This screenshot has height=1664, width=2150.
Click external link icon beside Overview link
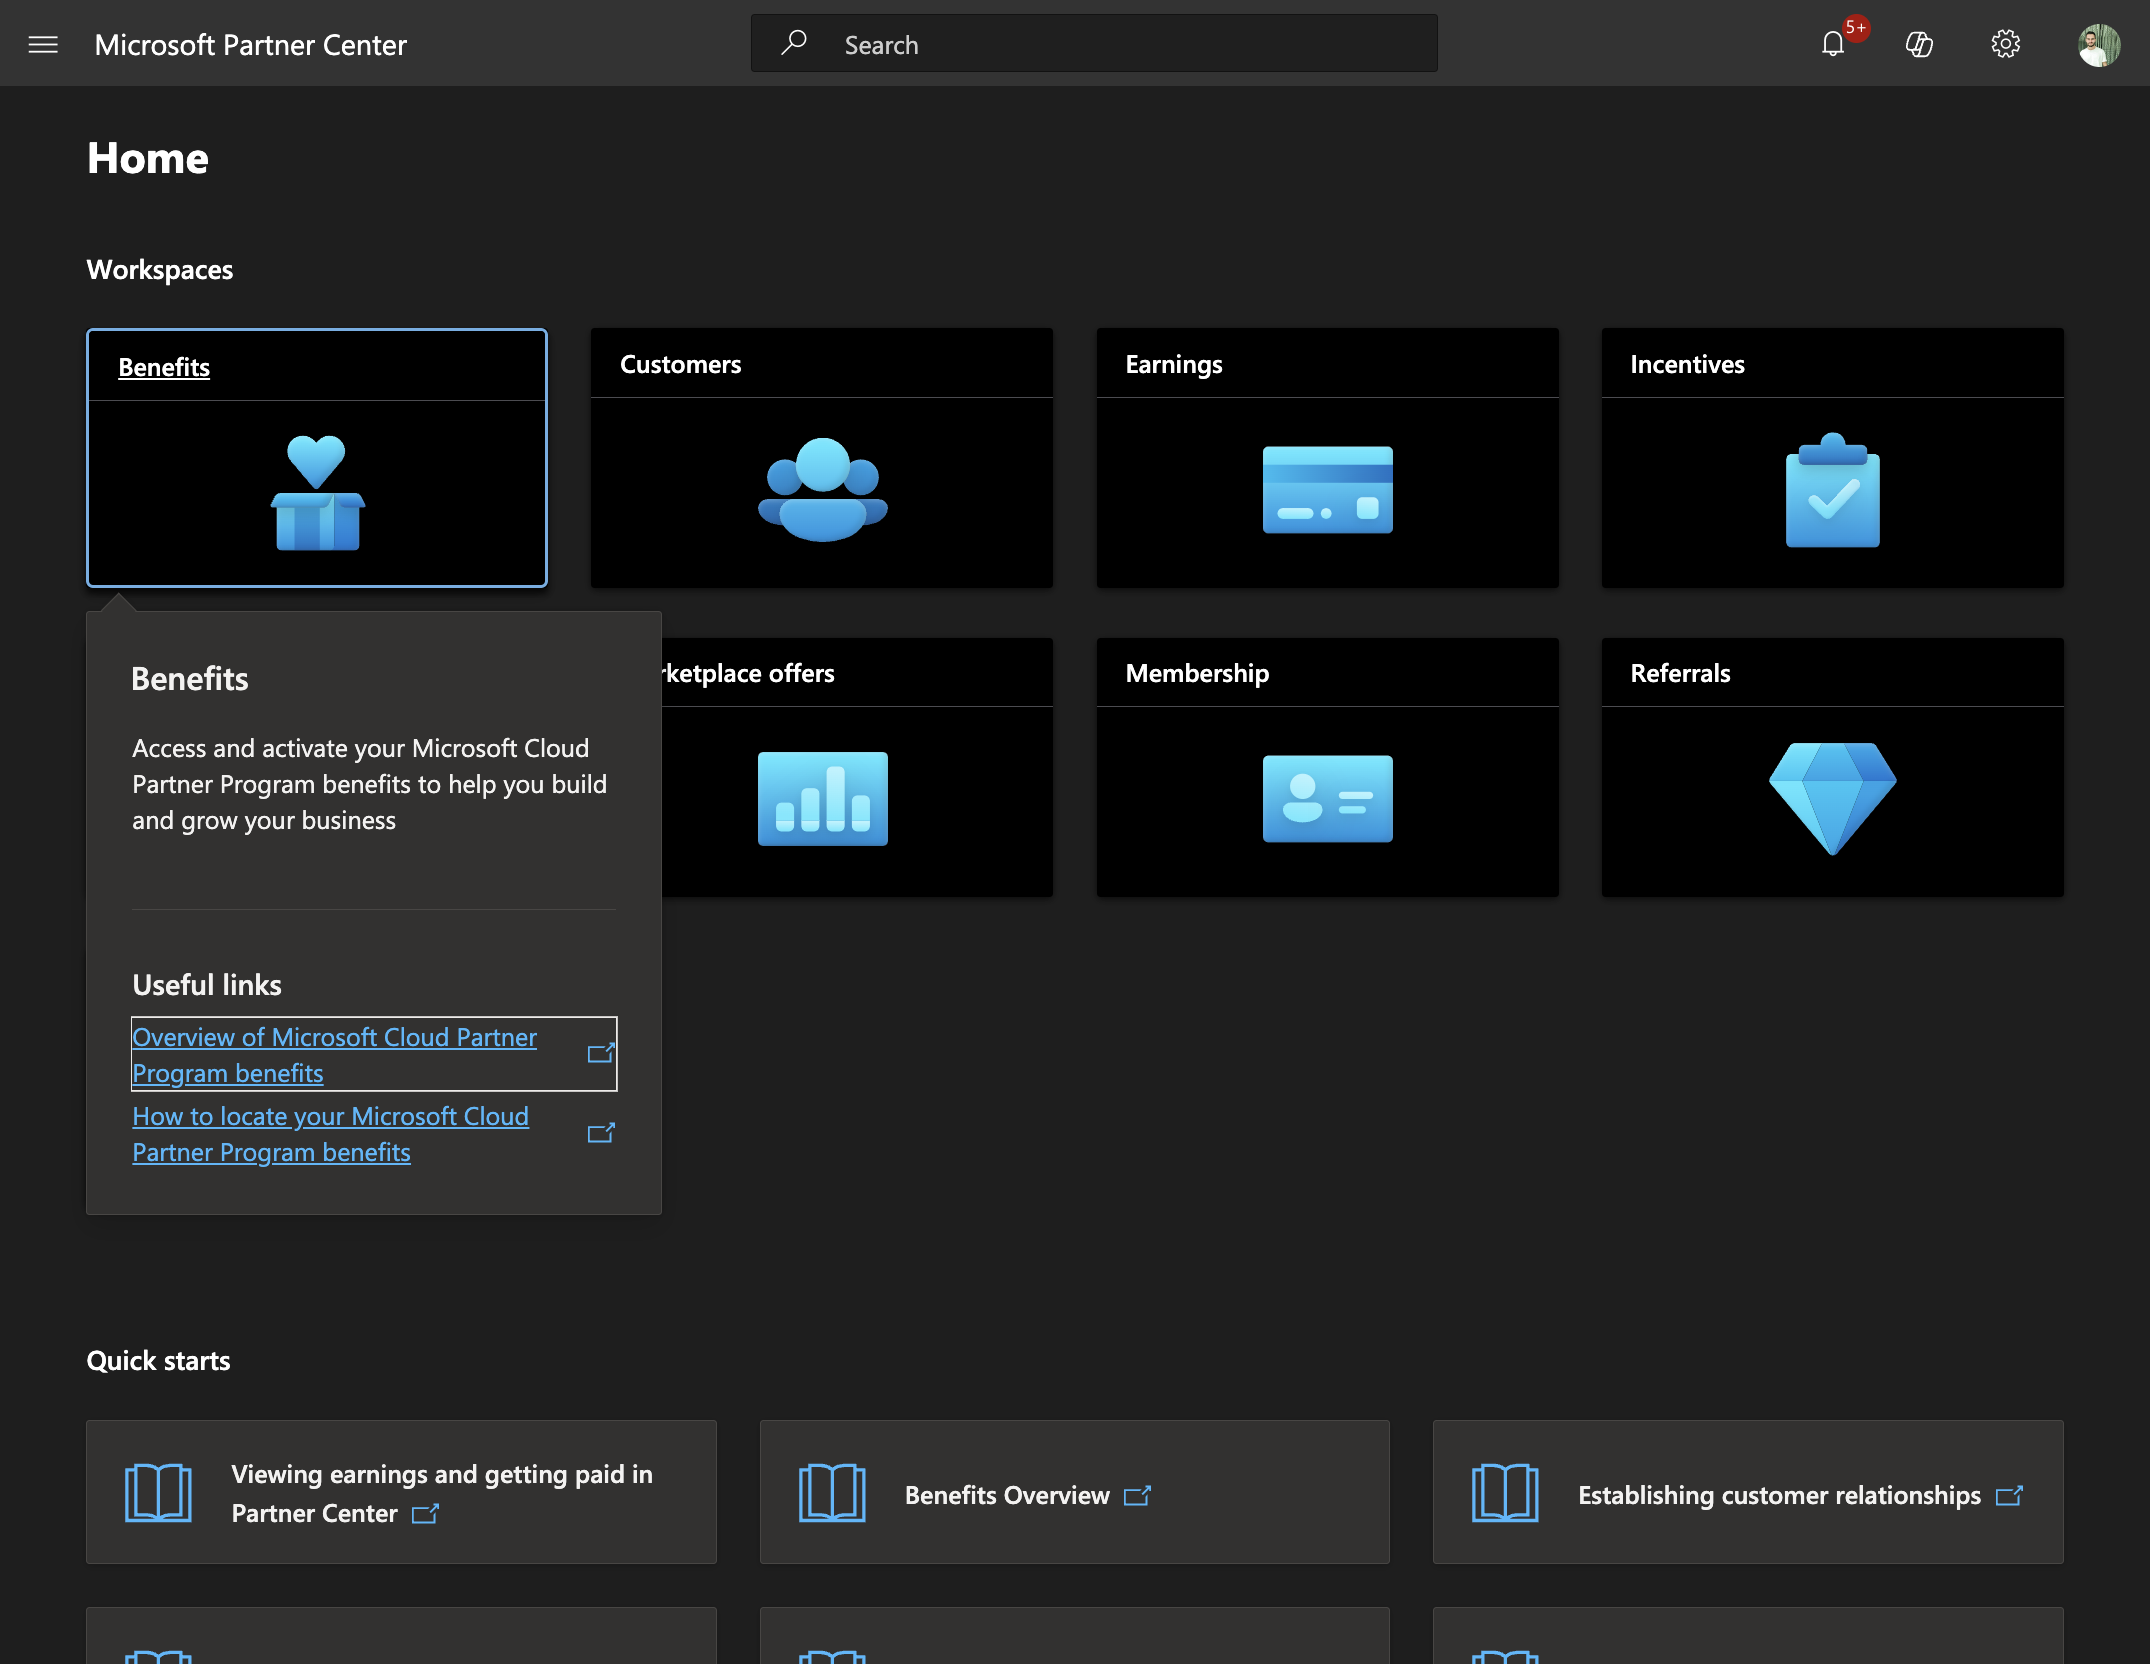pos(600,1053)
